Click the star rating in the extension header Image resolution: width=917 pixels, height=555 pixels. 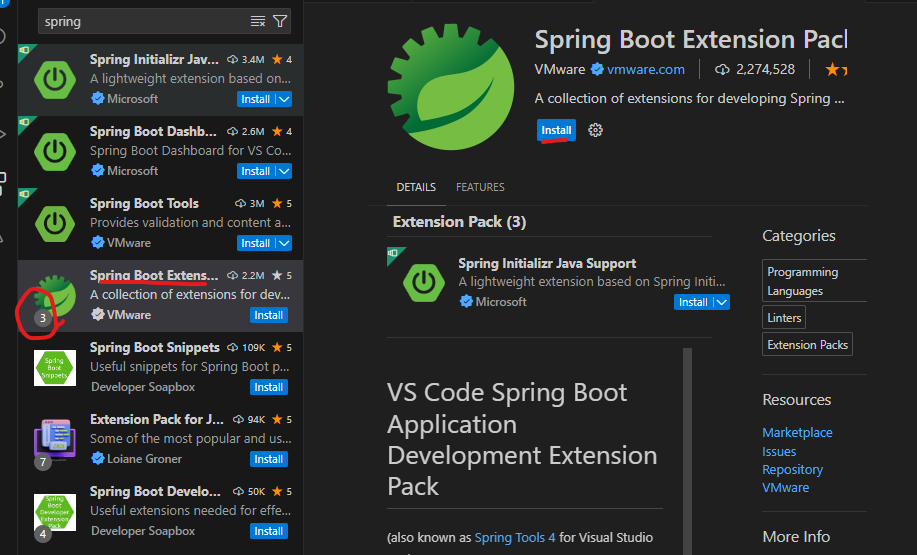click(836, 70)
